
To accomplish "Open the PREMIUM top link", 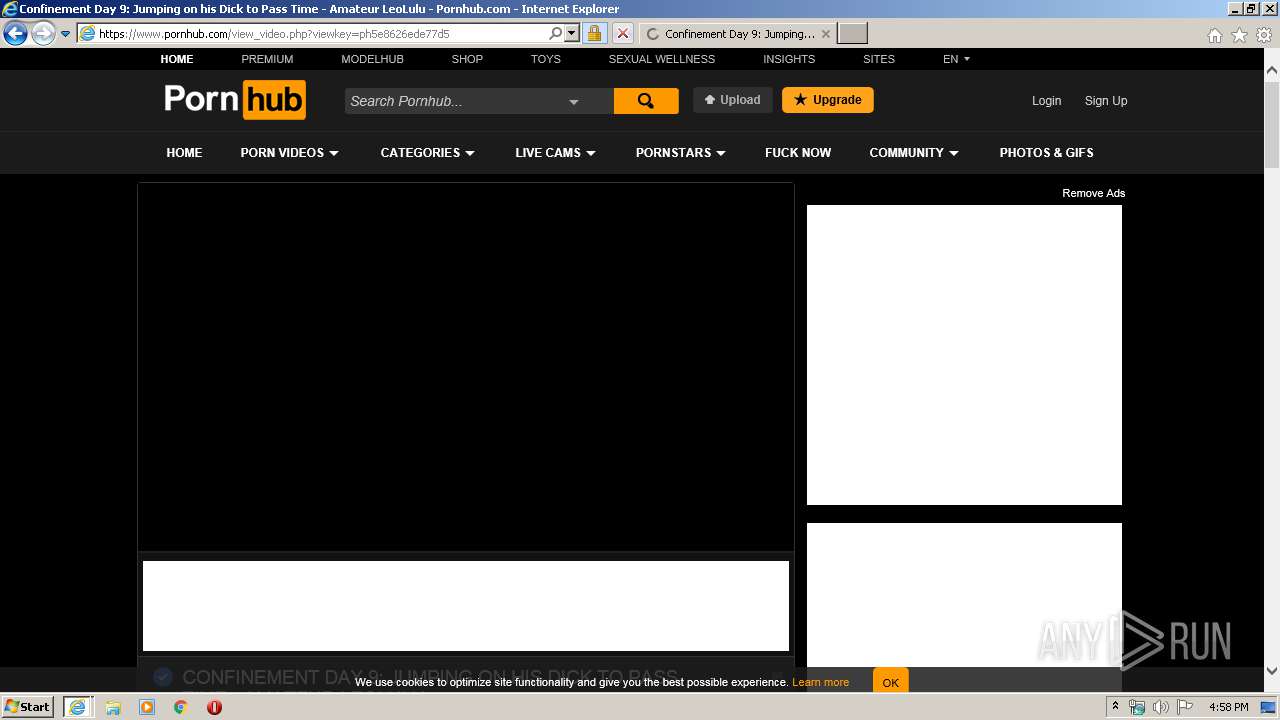I will [267, 59].
